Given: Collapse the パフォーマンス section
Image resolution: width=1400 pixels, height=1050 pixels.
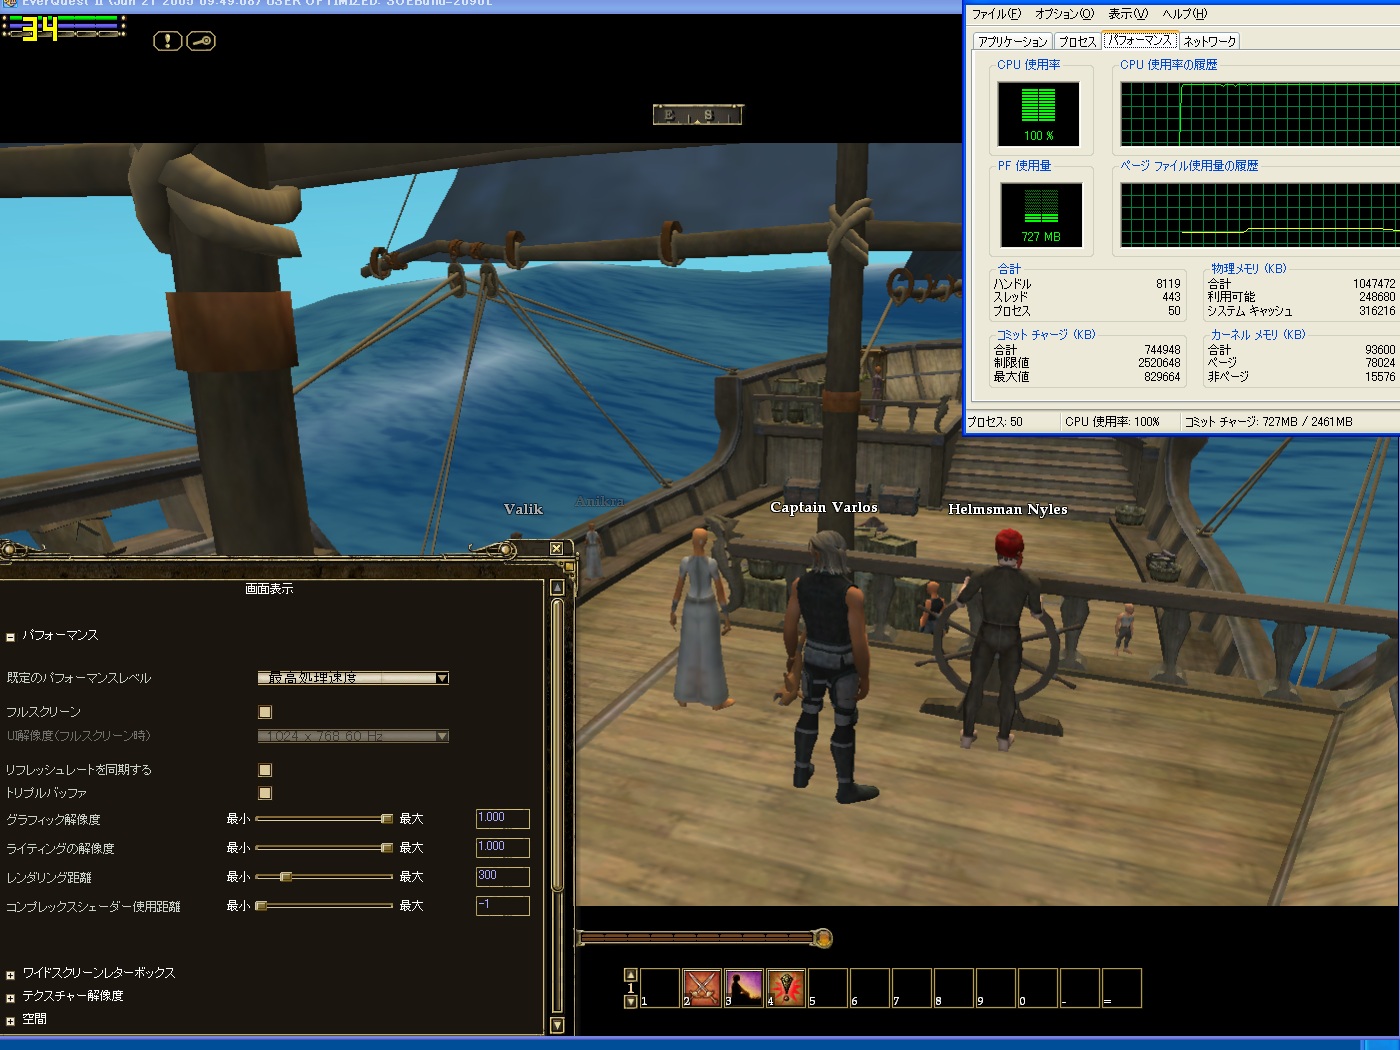Looking at the screenshot, I should click(10, 636).
